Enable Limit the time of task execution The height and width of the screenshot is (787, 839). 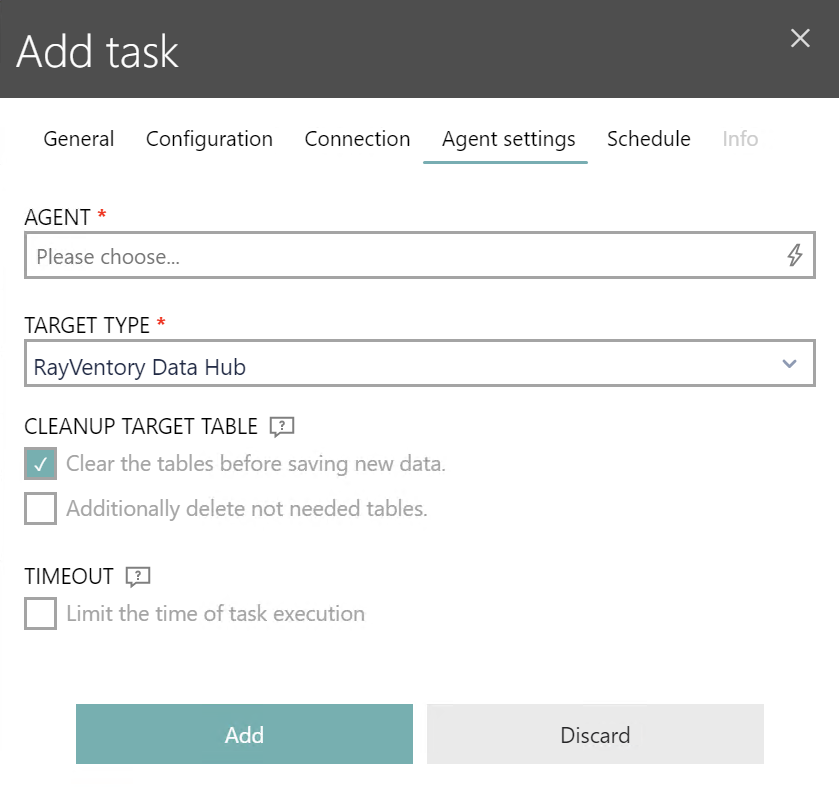click(41, 613)
